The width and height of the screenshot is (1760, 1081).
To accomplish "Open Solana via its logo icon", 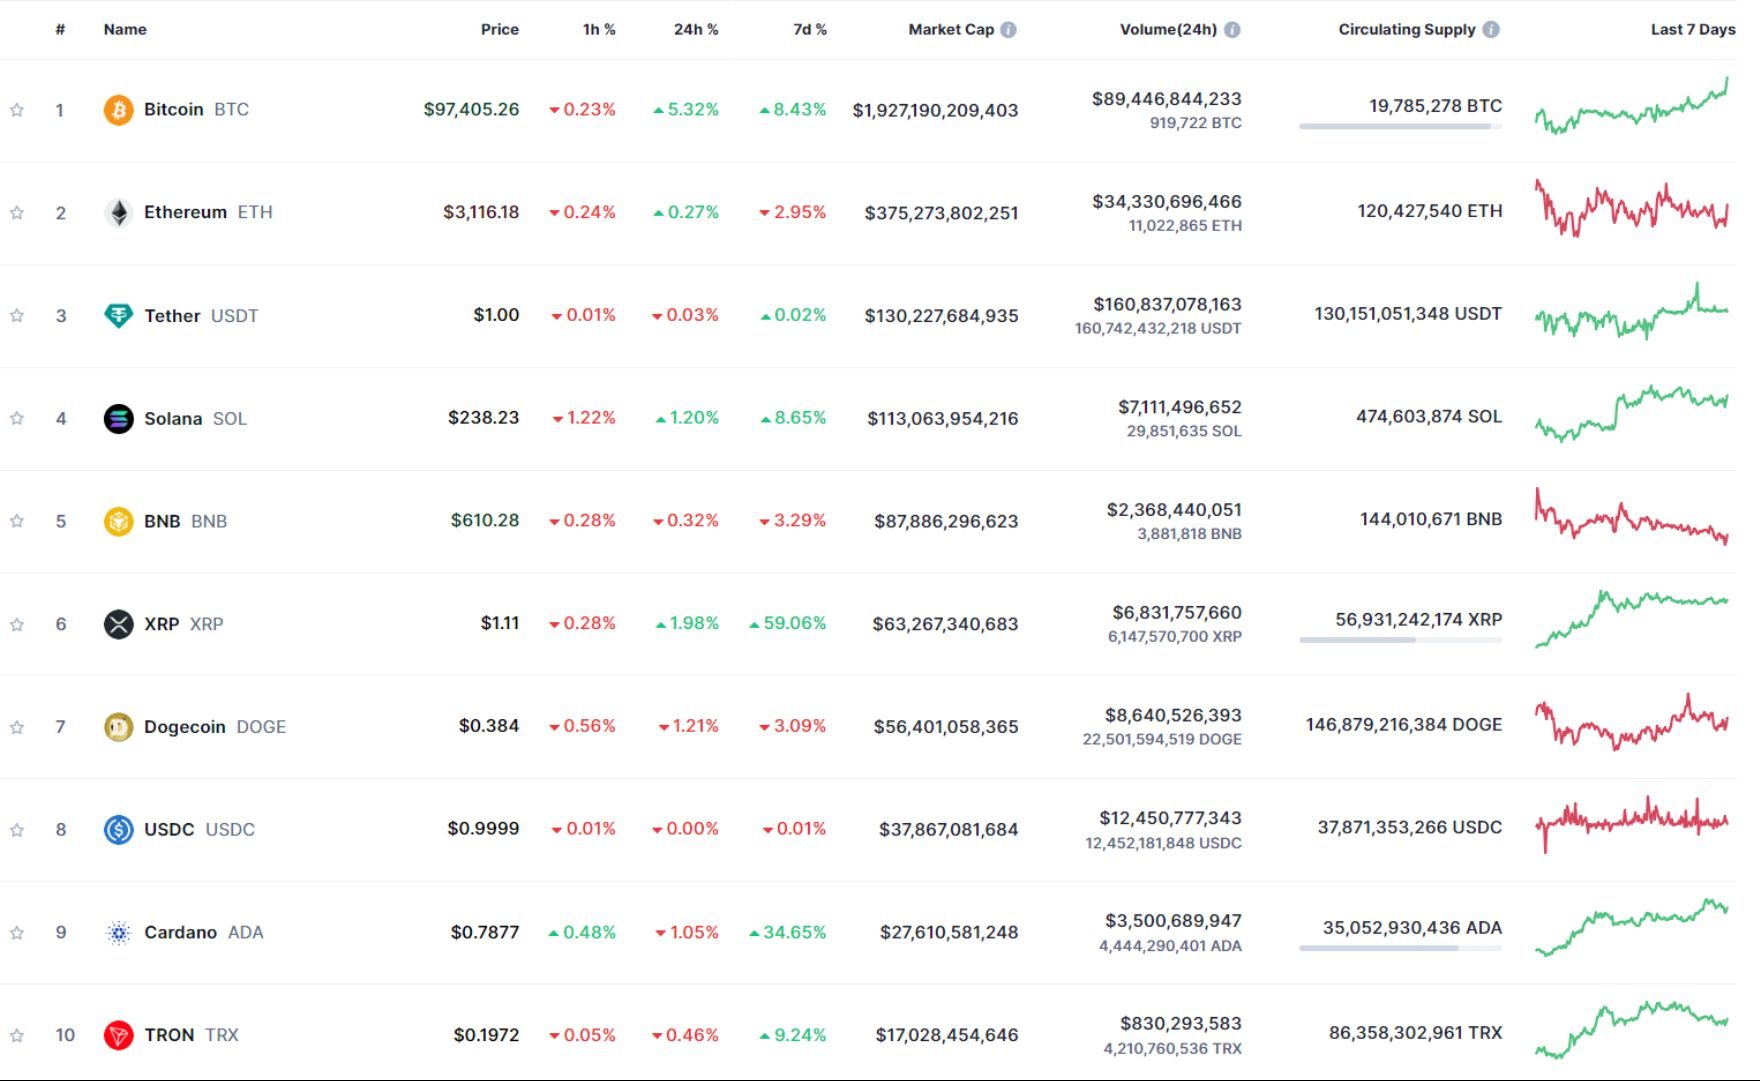I will [x=117, y=418].
